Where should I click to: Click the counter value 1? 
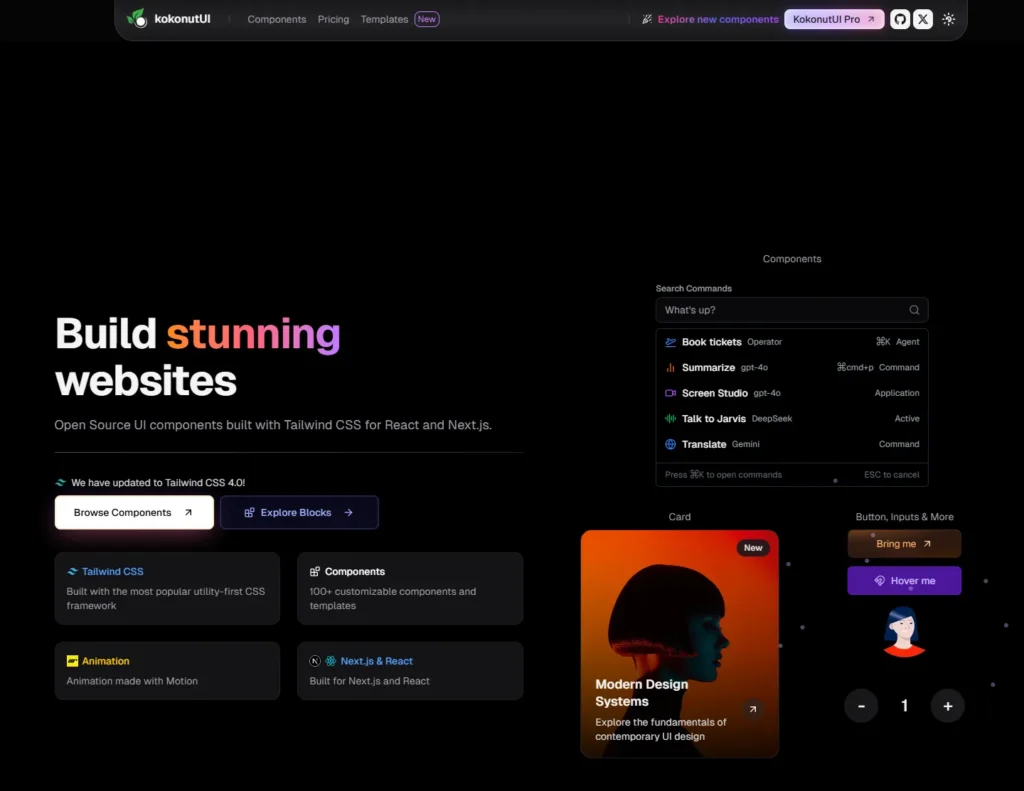pos(904,706)
